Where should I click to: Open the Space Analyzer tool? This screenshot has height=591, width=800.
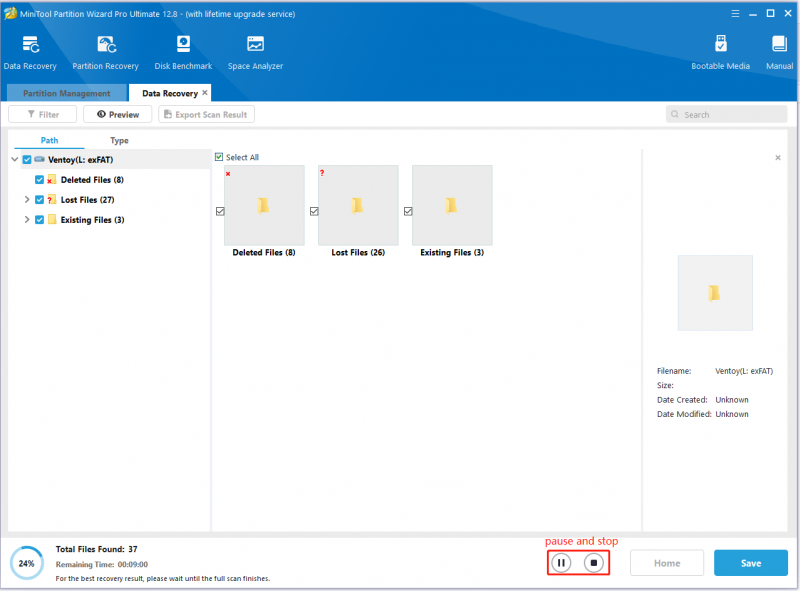click(x=255, y=53)
